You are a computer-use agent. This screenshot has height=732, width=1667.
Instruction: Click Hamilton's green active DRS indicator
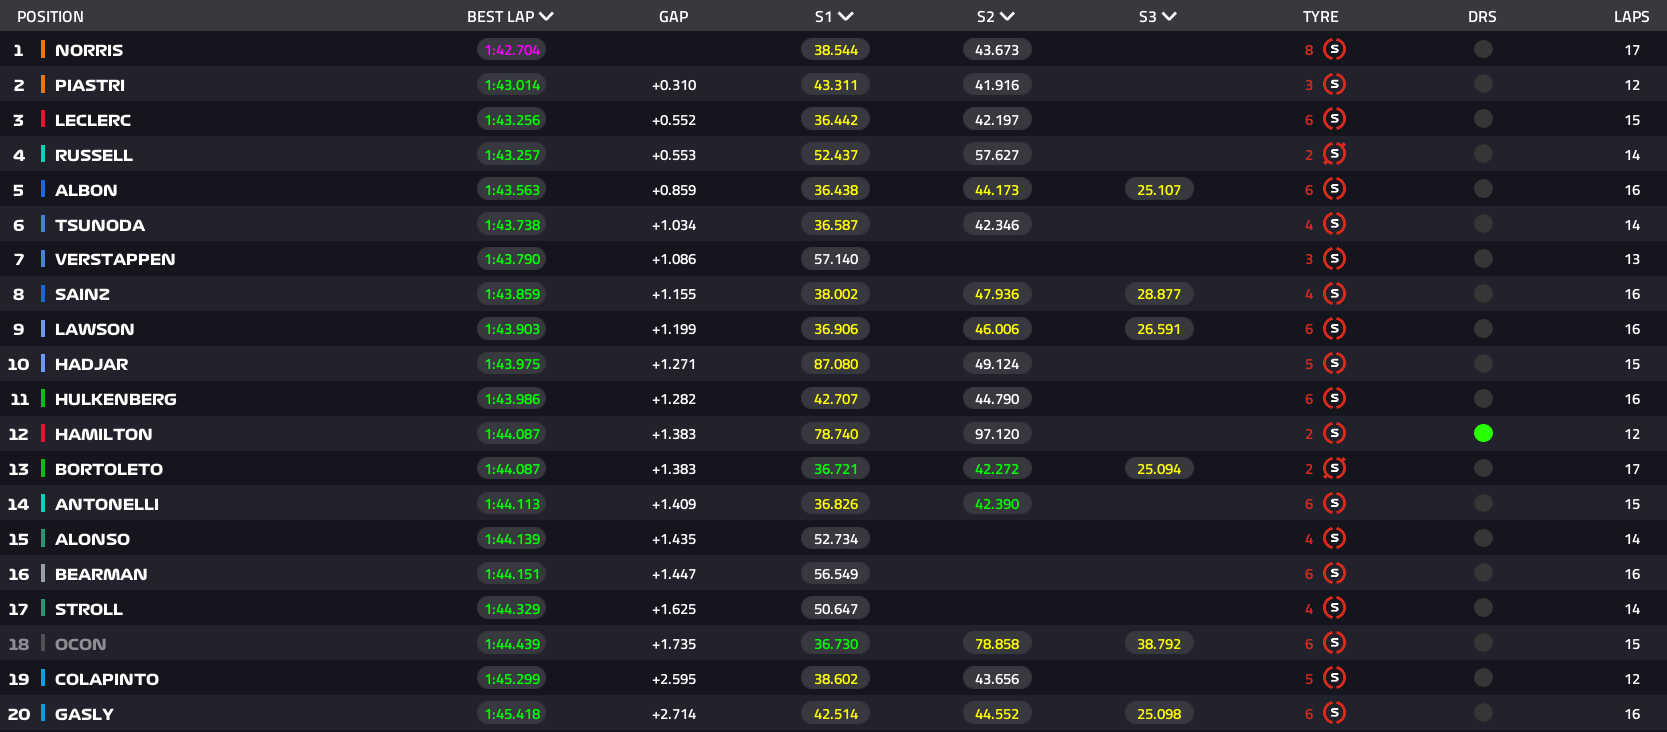[1483, 434]
